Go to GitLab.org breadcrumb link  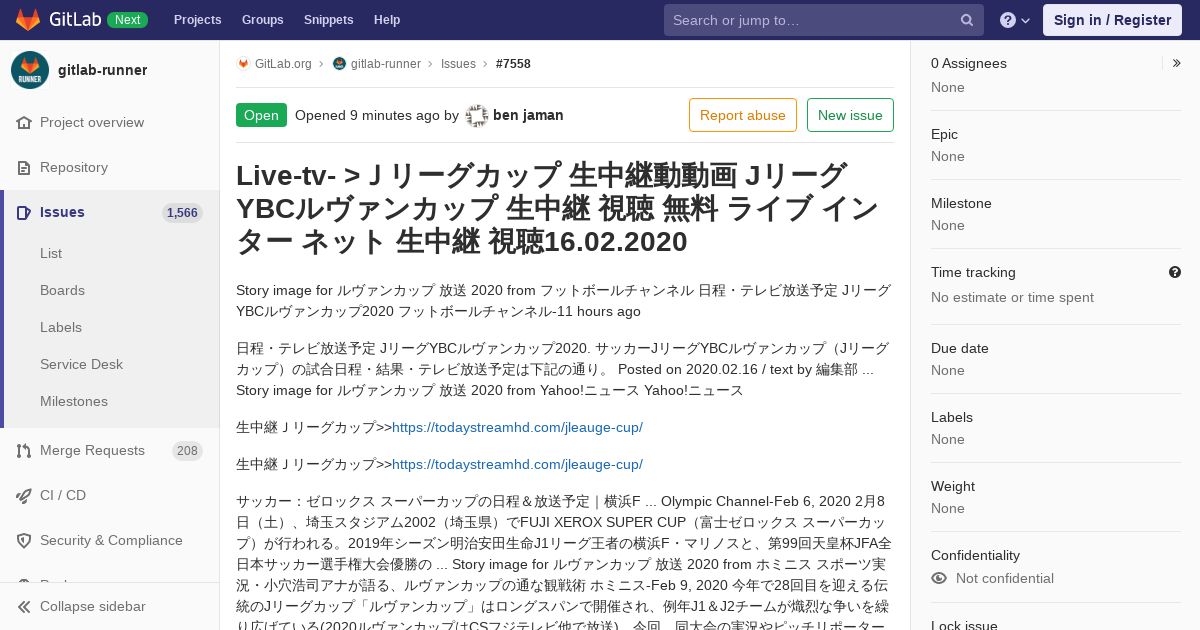(x=283, y=63)
